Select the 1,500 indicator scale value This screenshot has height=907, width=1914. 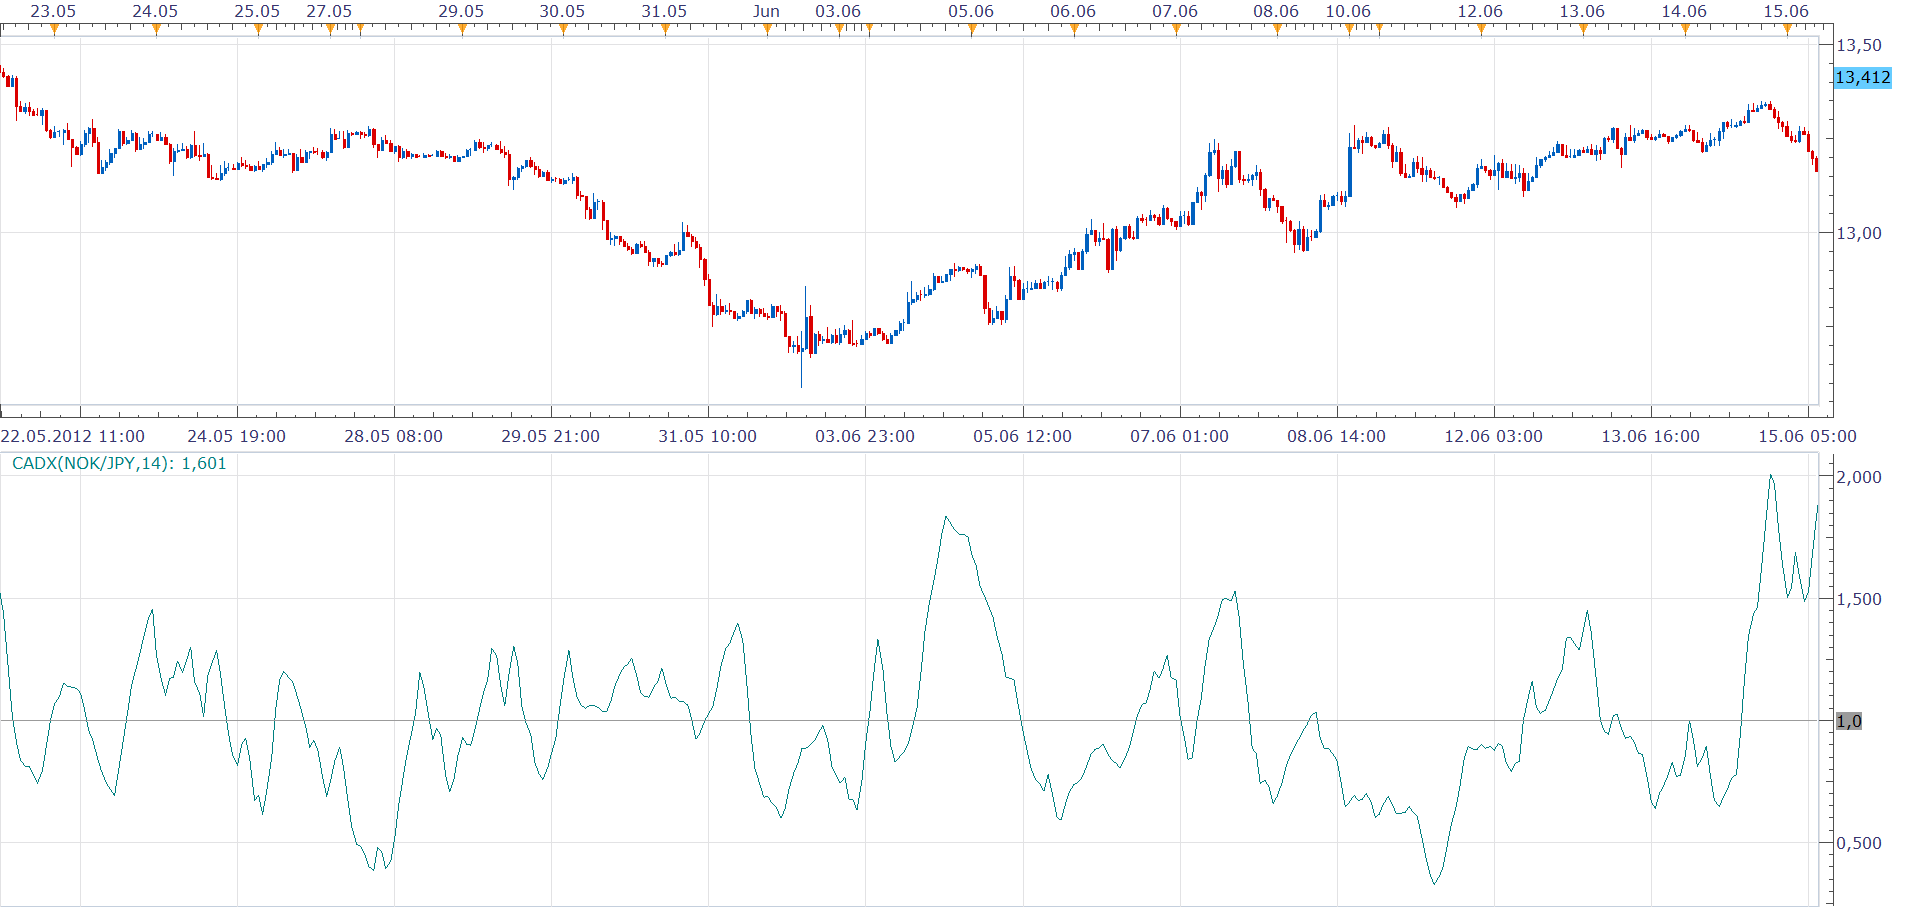[1859, 599]
